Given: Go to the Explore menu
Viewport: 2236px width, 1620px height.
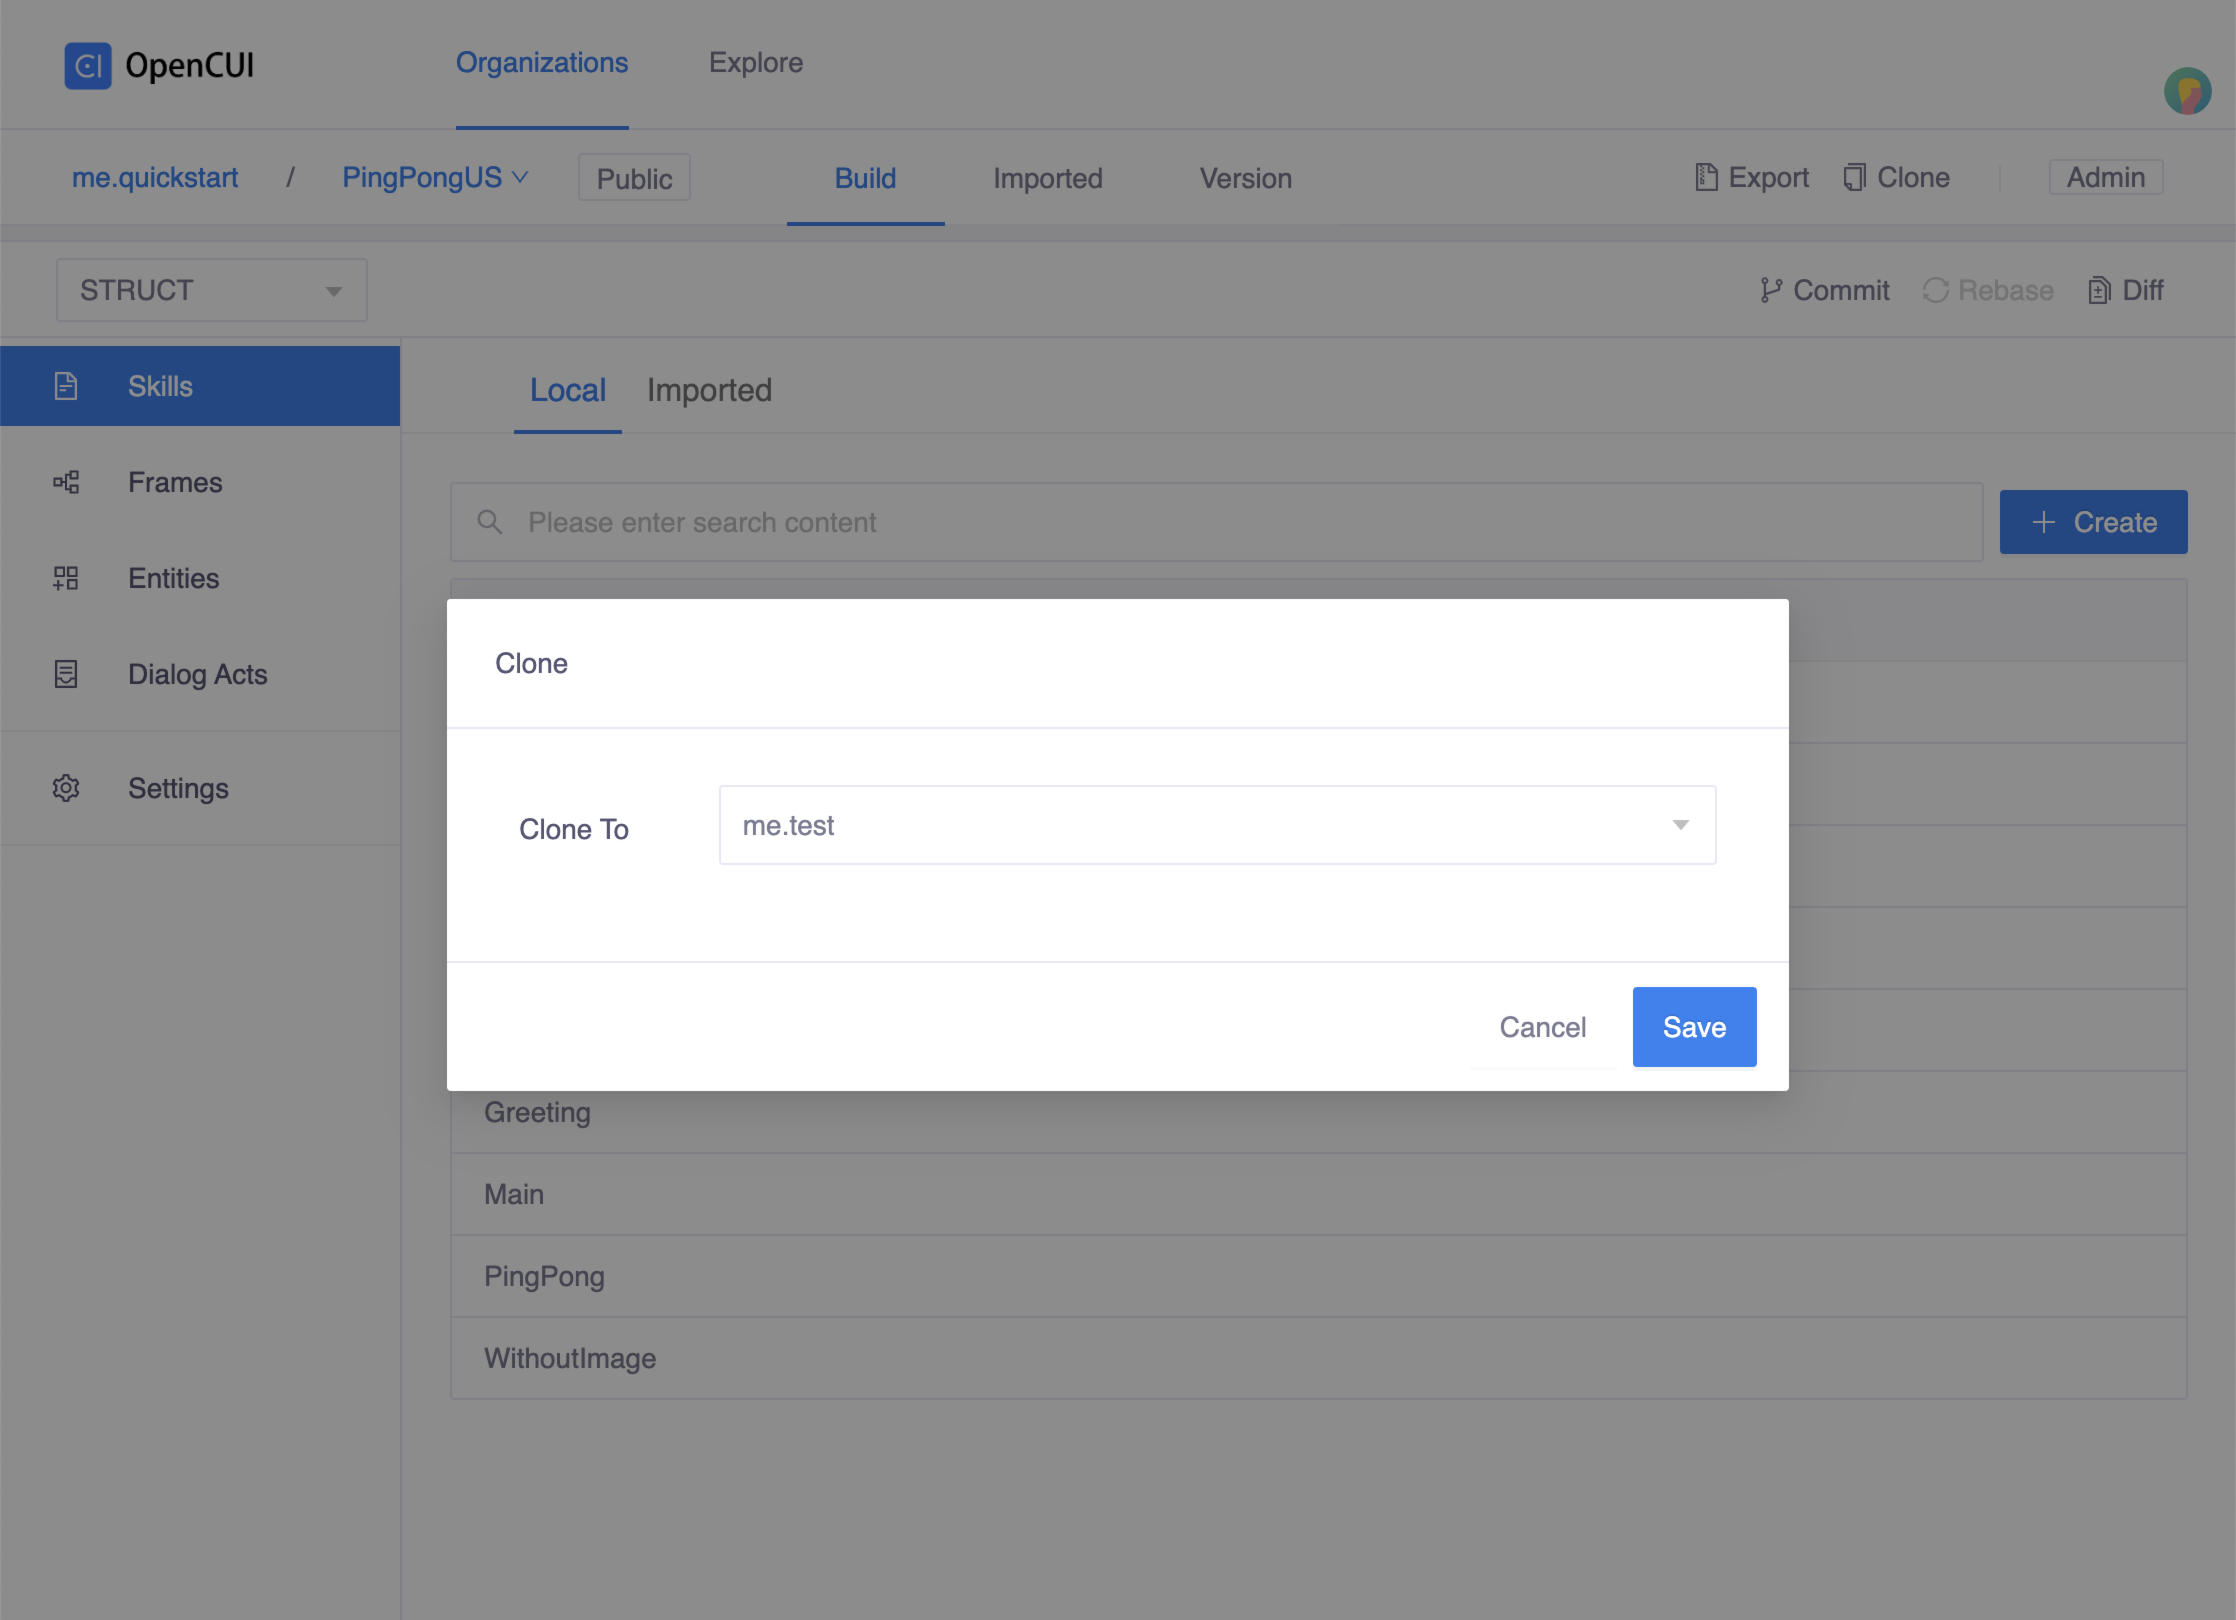Looking at the screenshot, I should pyautogui.click(x=755, y=63).
